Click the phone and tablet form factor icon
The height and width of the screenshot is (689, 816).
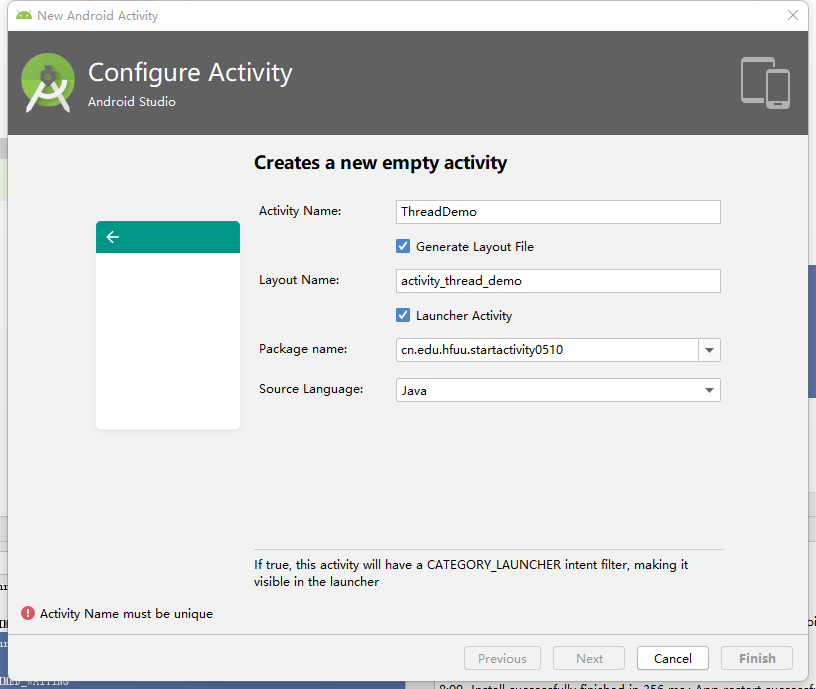tap(765, 83)
